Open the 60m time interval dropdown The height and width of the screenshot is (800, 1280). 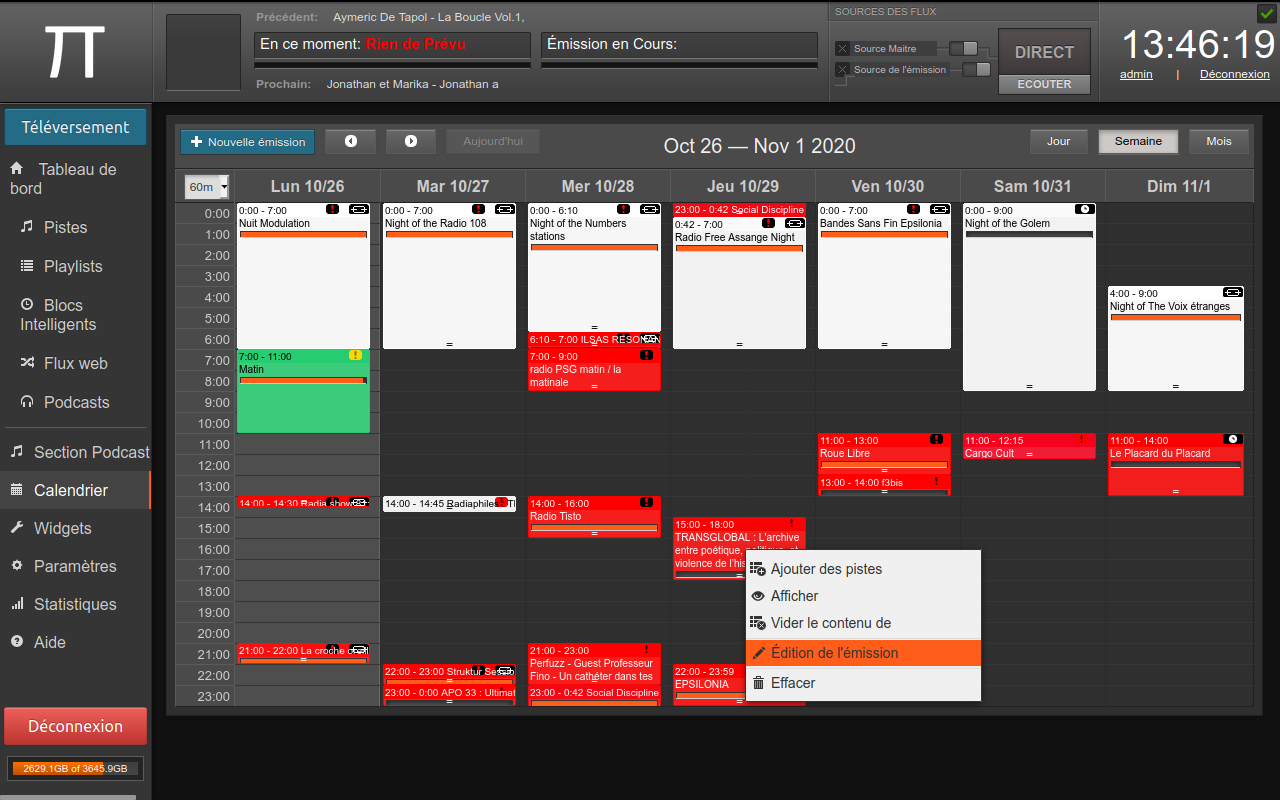coord(207,187)
